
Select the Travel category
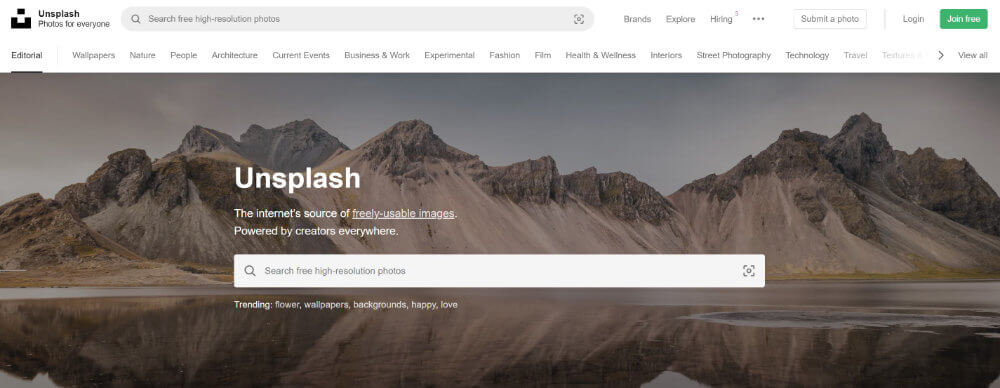(x=855, y=56)
